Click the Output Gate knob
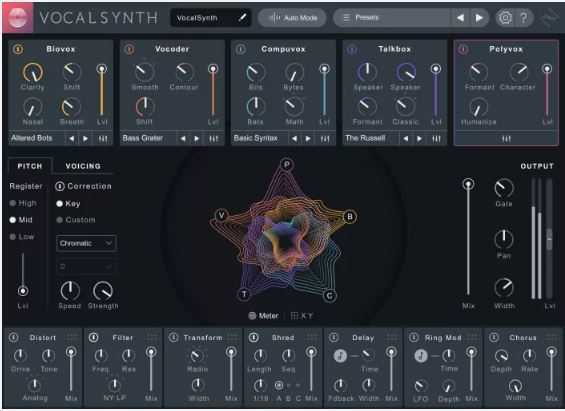The height and width of the screenshot is (411, 565). click(x=504, y=188)
